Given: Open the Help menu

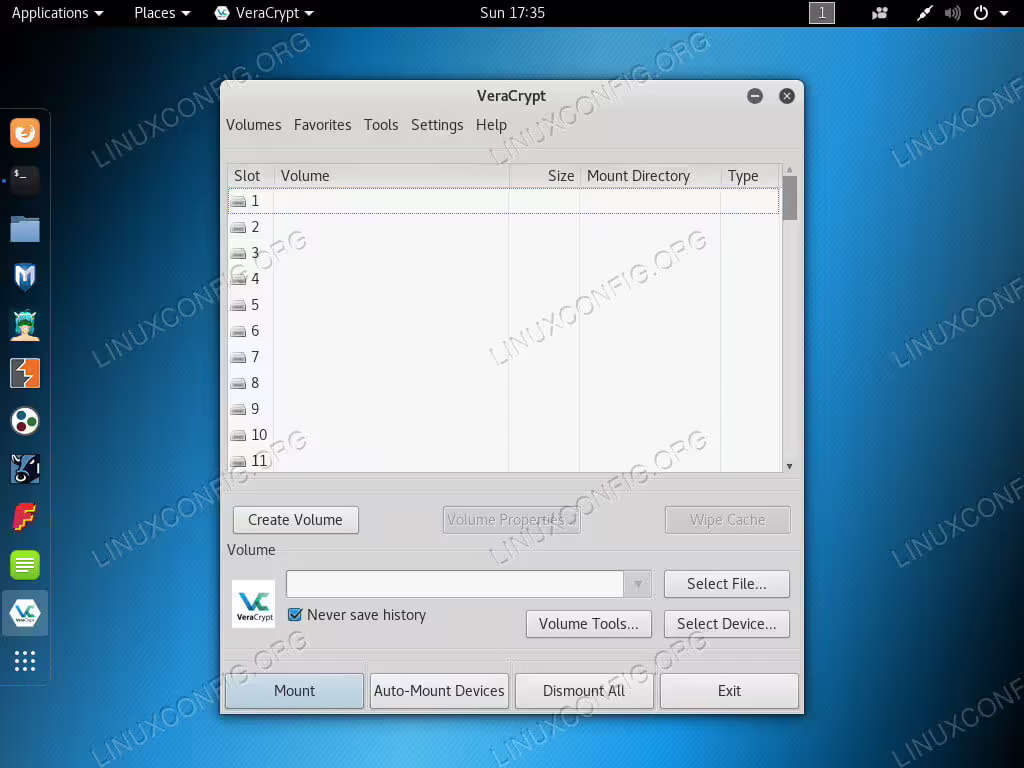Looking at the screenshot, I should click(491, 125).
